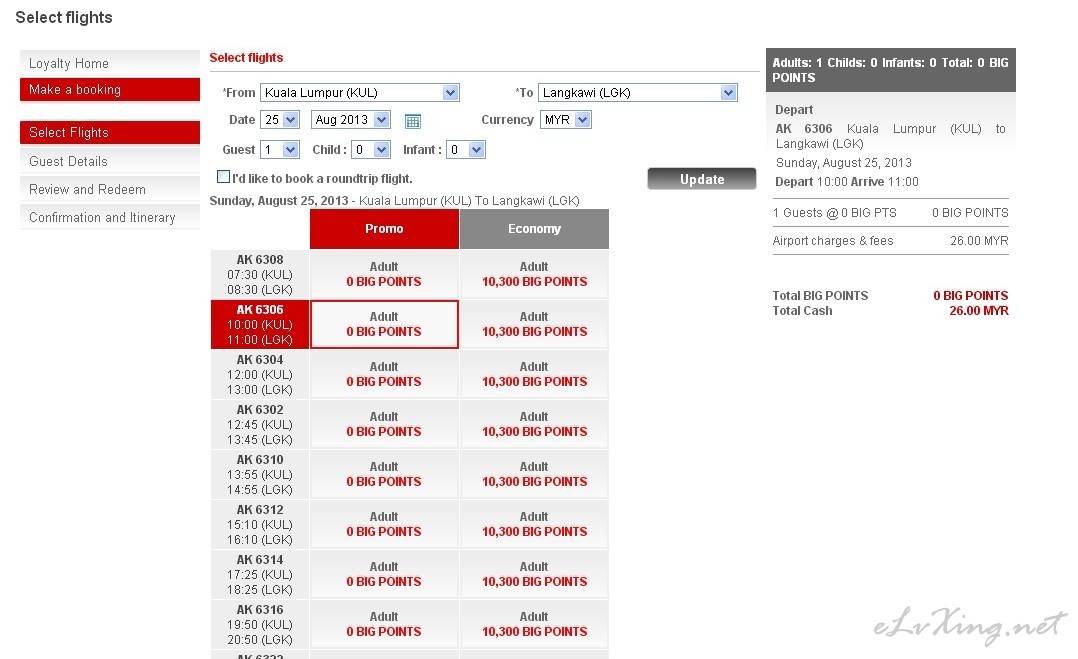This screenshot has height=659, width=1078.
Task: Select Economy fare for flight AK 6310
Action: [534, 474]
